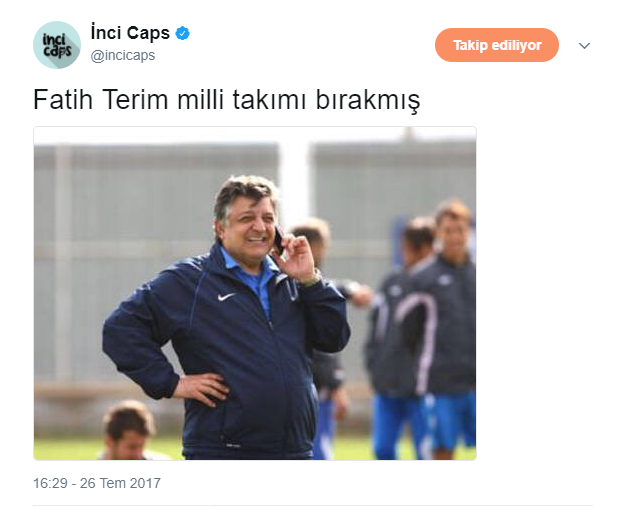
Task: Click the wristwatch on the raised hand
Action: pos(313,278)
